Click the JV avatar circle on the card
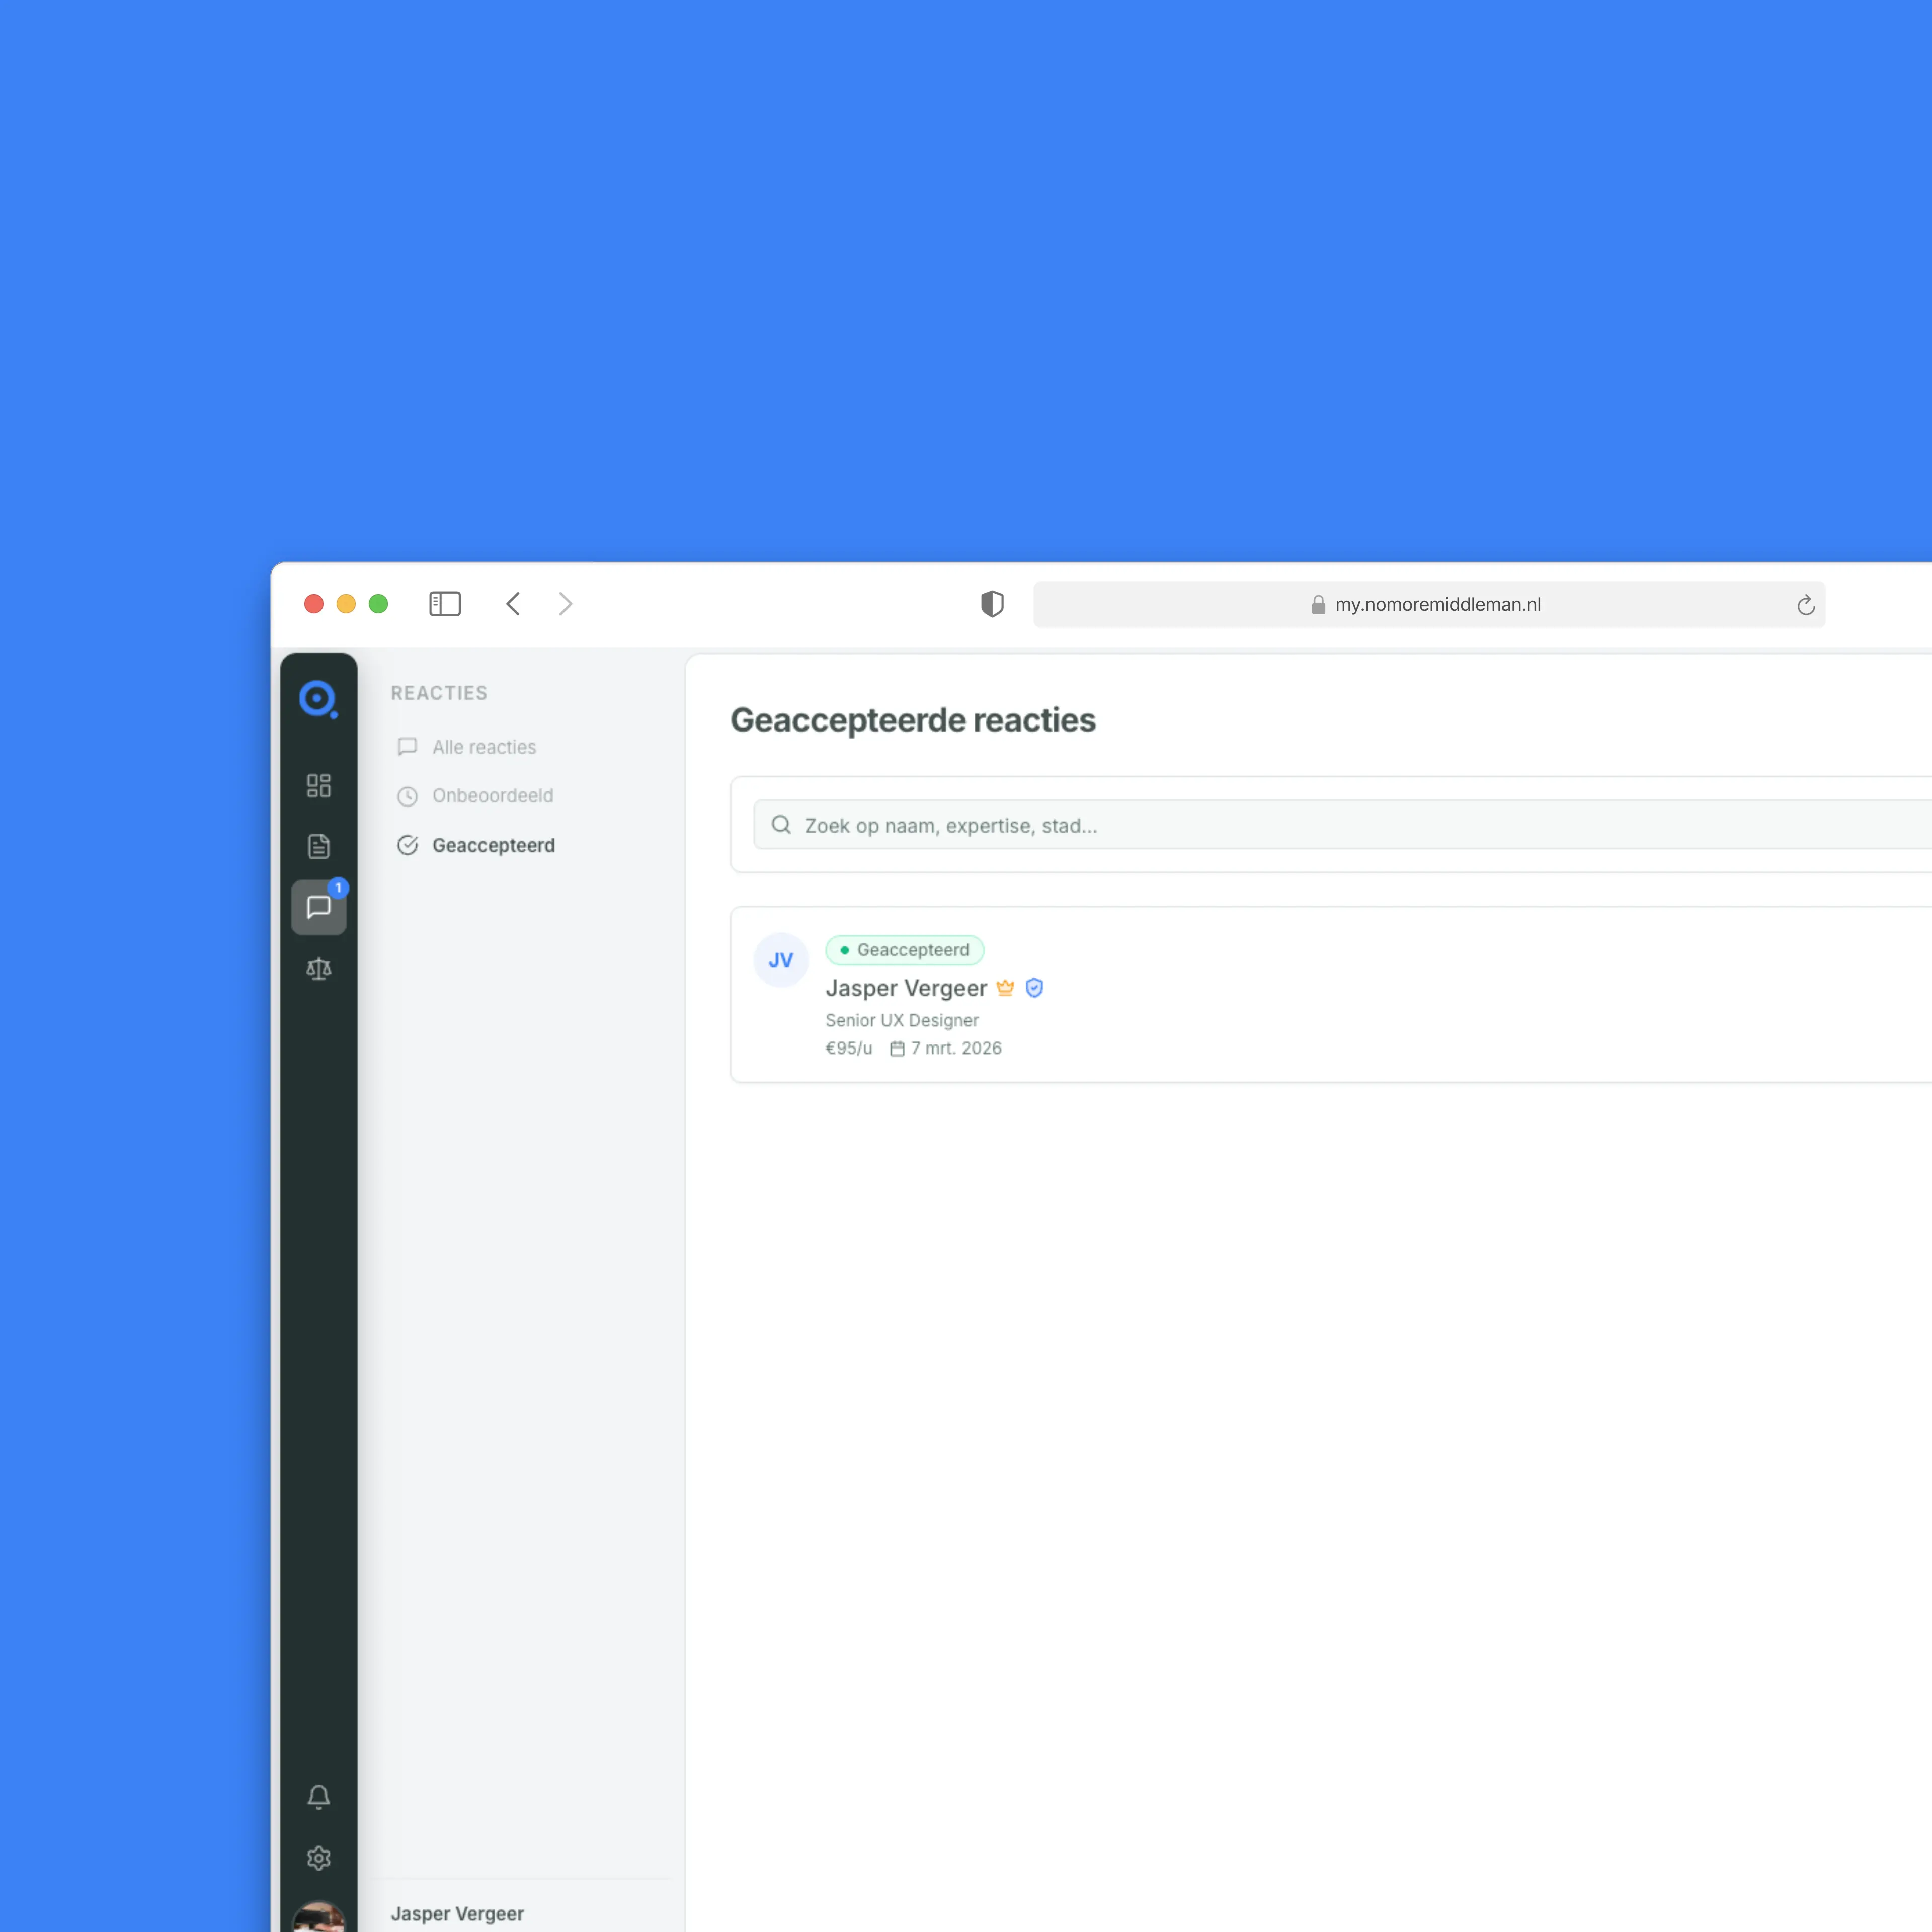 coord(780,960)
